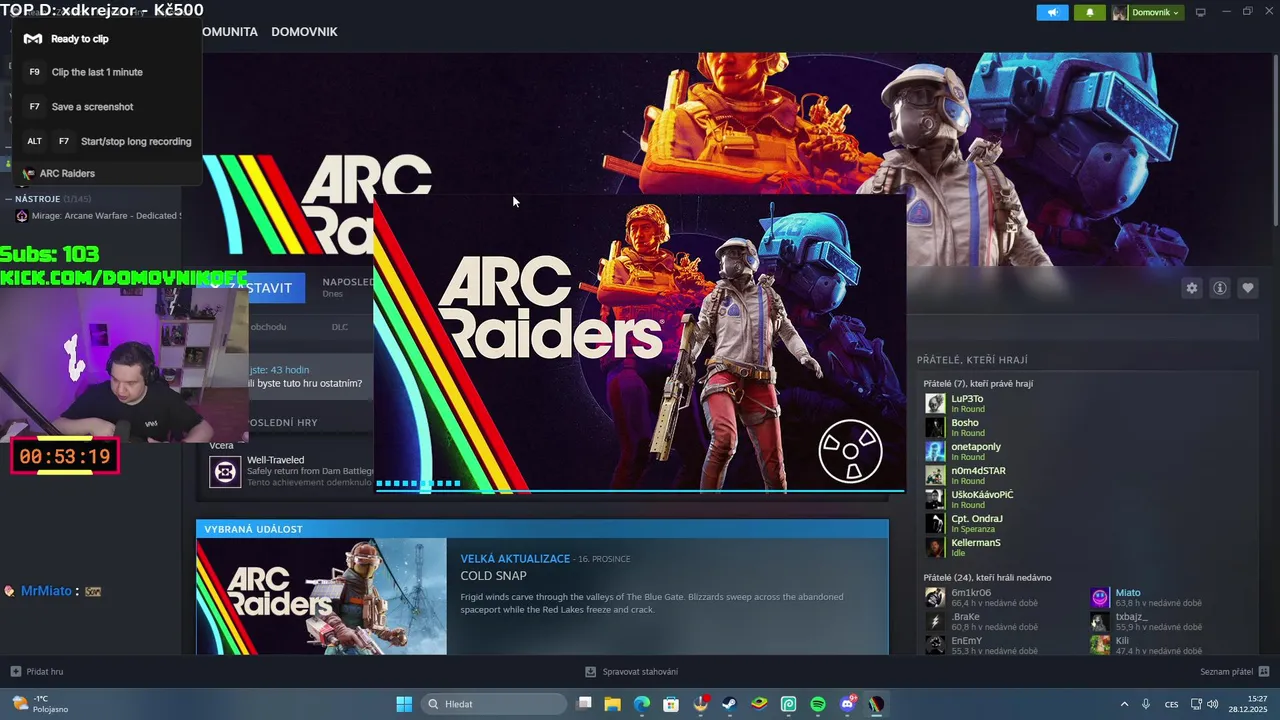
Task: Open Microsoft Edge from taskbar
Action: 642,704
